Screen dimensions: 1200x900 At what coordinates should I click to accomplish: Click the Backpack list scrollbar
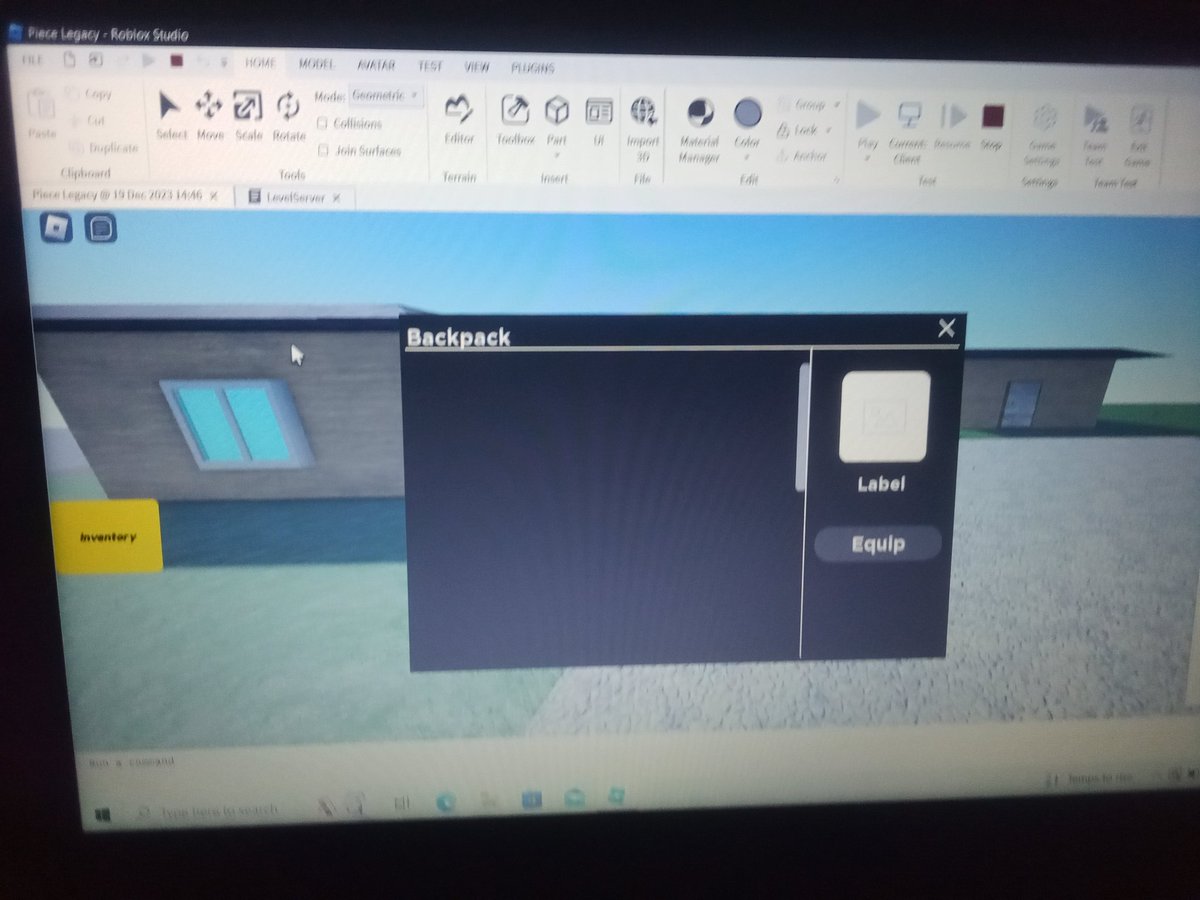[x=801, y=427]
